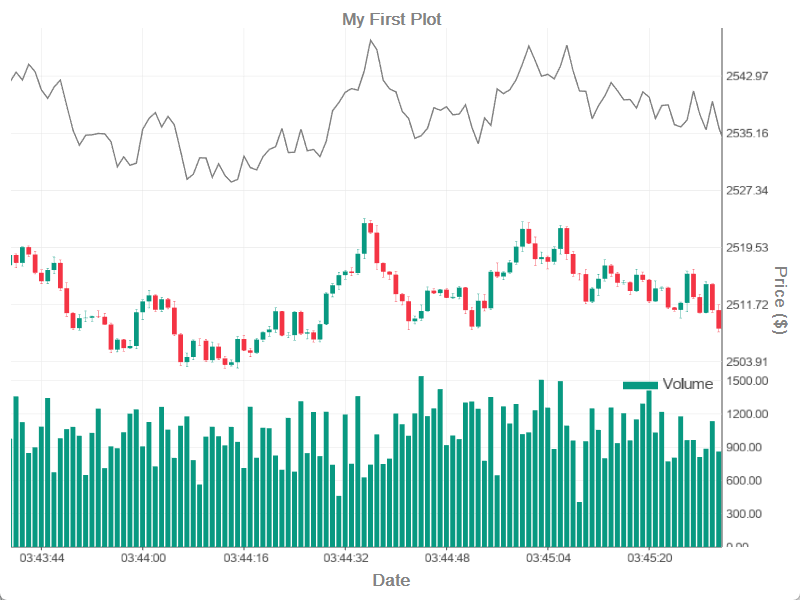800x600 pixels.
Task: Click the 03:44:48 time tick label
Action: (x=447, y=558)
